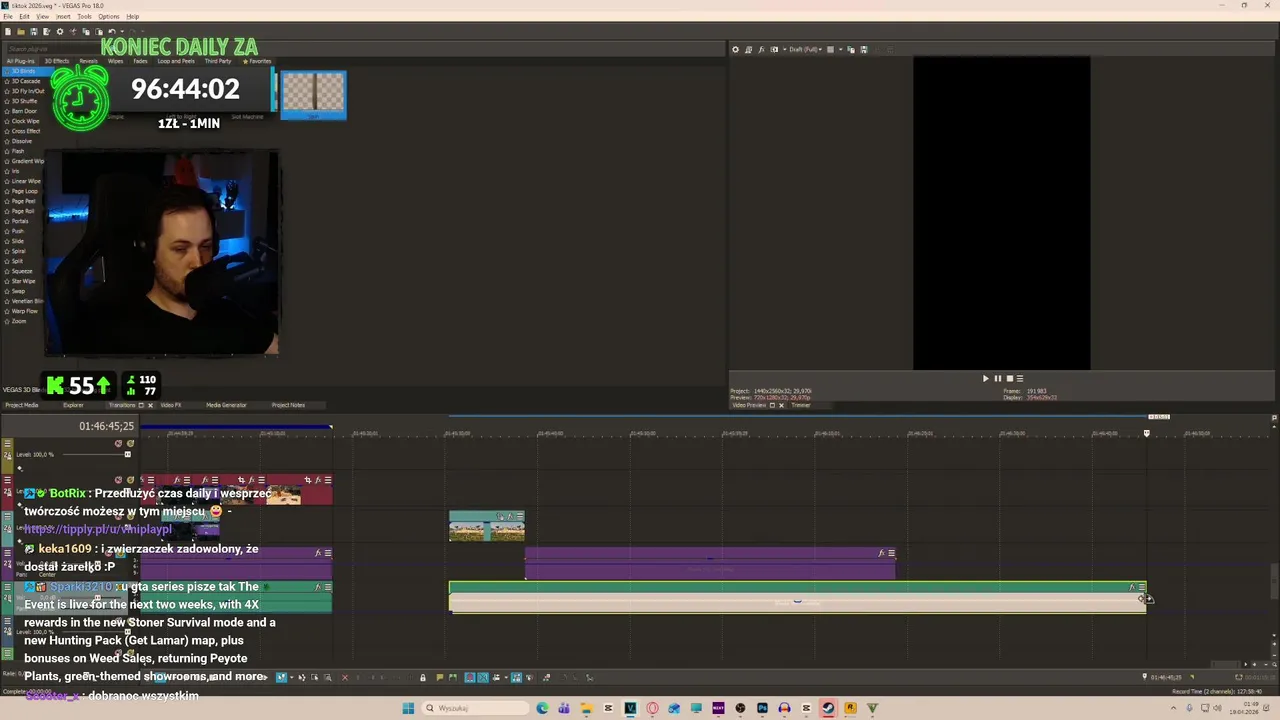The width and height of the screenshot is (1280, 720).
Task: Show the Third Party transitions category
Action: [x=218, y=61]
